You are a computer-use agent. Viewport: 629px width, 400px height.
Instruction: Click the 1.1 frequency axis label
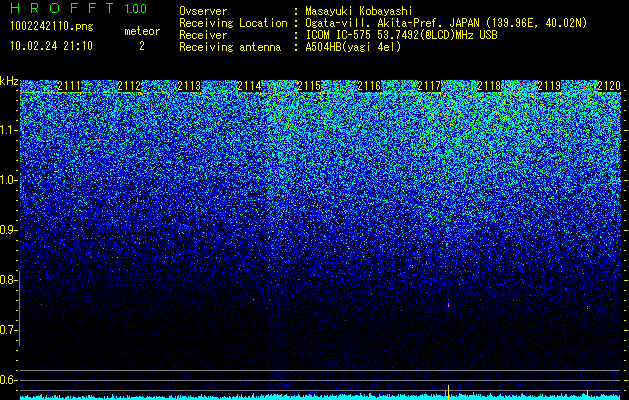point(8,130)
